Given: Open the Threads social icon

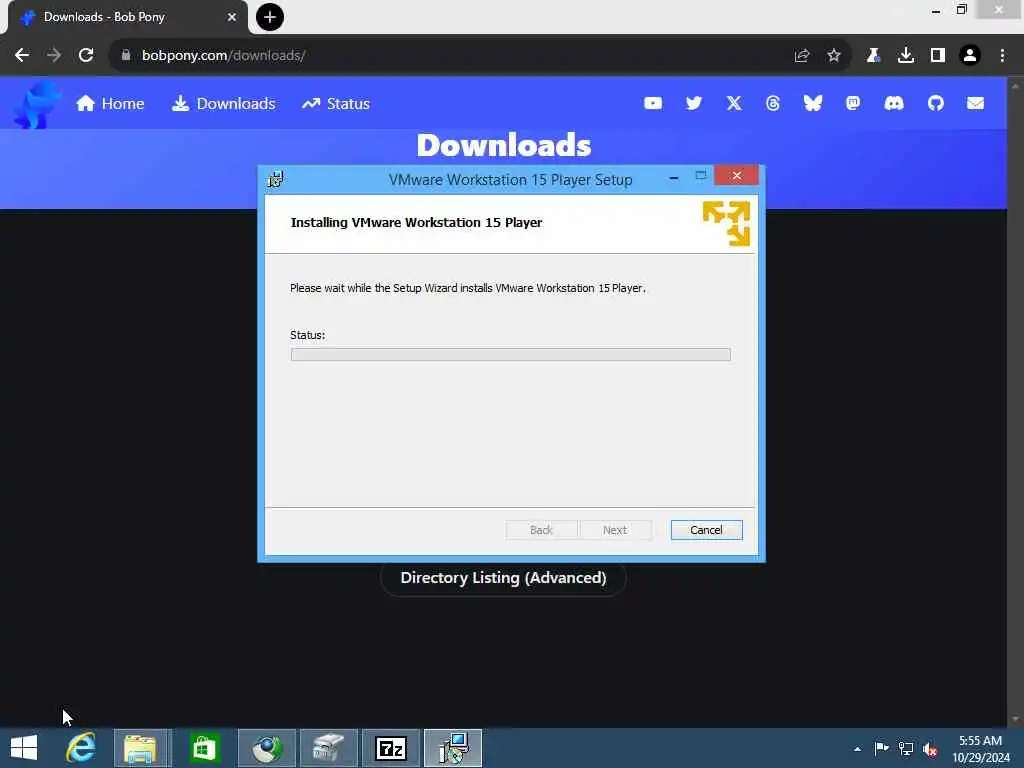Looking at the screenshot, I should pos(773,103).
